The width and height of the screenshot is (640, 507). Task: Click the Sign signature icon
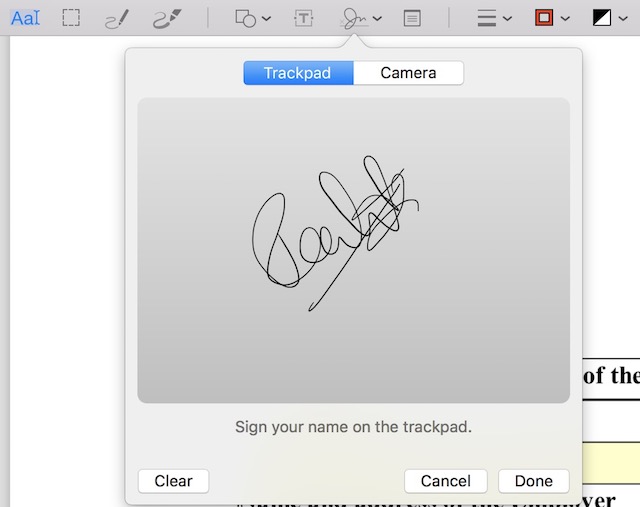[x=353, y=18]
